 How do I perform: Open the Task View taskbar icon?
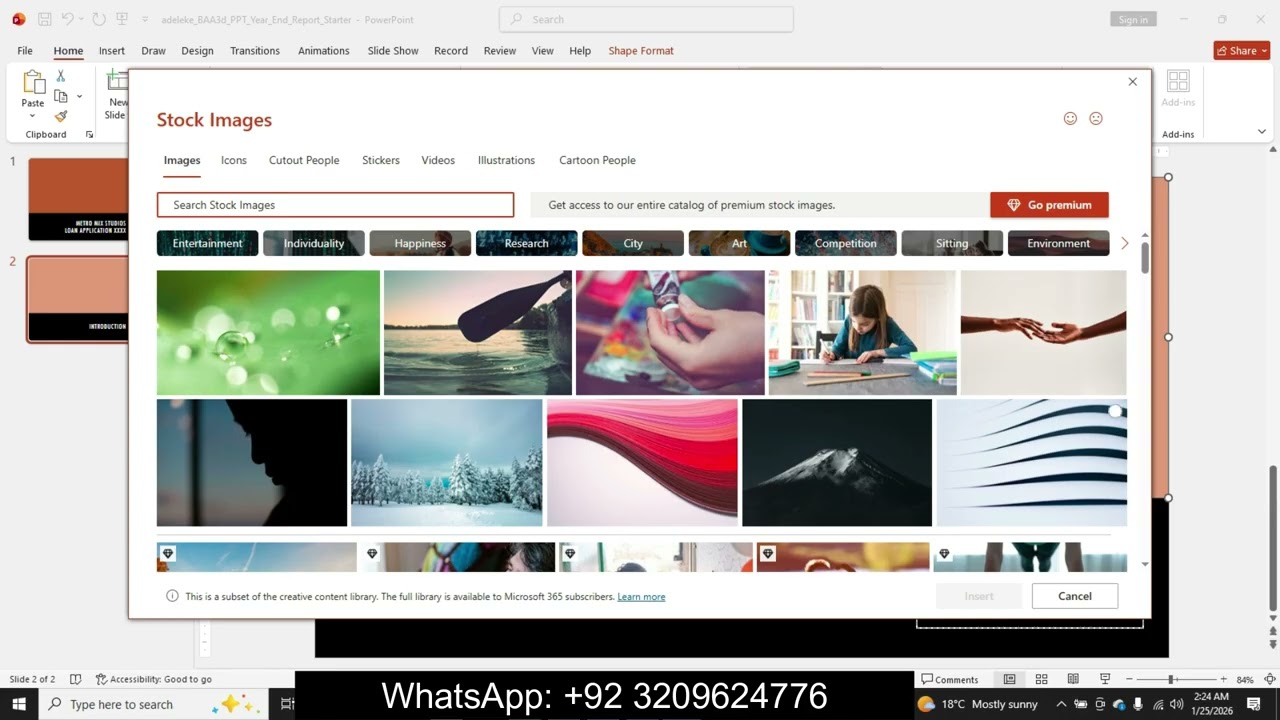tap(287, 704)
